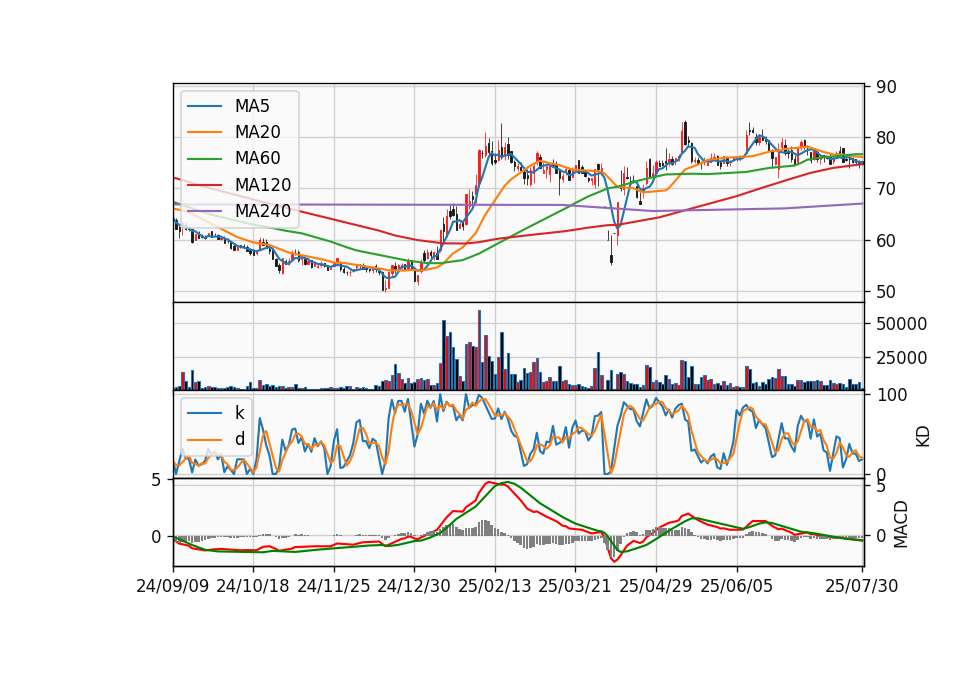This screenshot has width=960, height=690.
Task: Click the left-side 0 MACD axis label
Action: pos(156,537)
